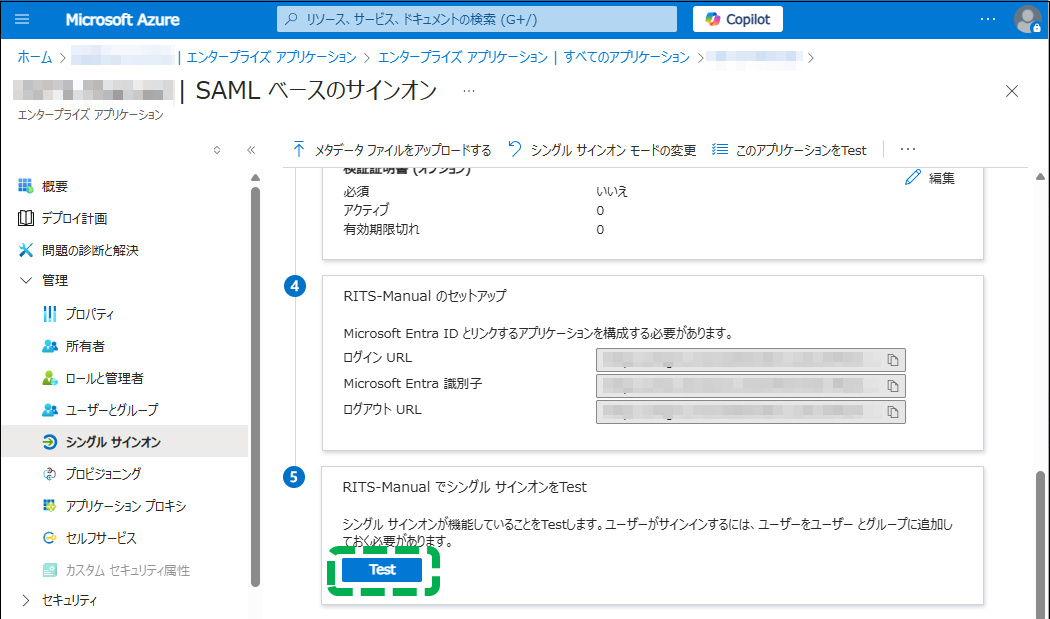
Task: Close the SAML sign-on blade
Action: pyautogui.click(x=1012, y=91)
